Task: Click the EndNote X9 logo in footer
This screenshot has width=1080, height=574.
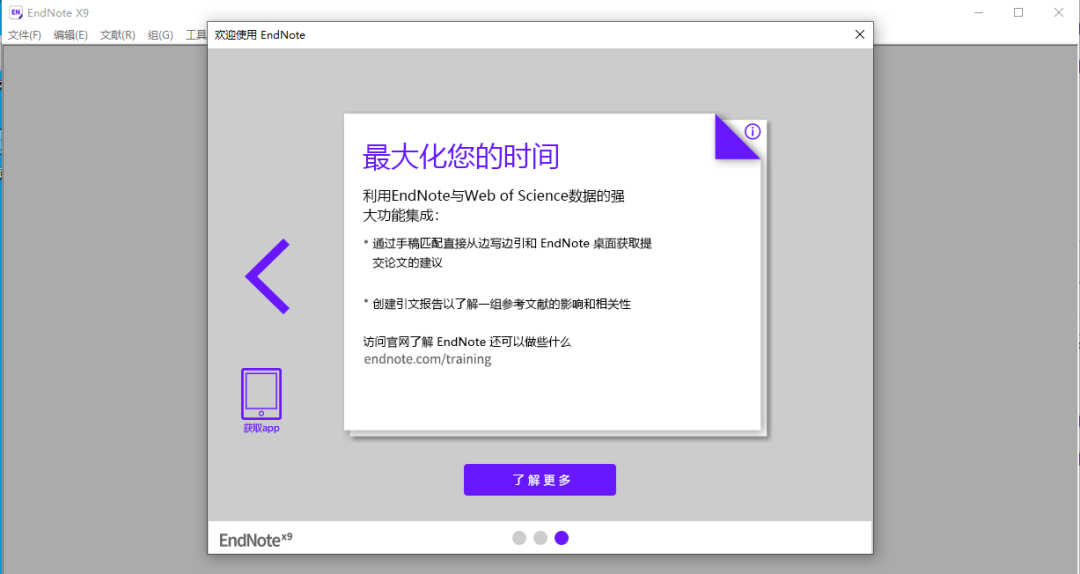Action: (256, 540)
